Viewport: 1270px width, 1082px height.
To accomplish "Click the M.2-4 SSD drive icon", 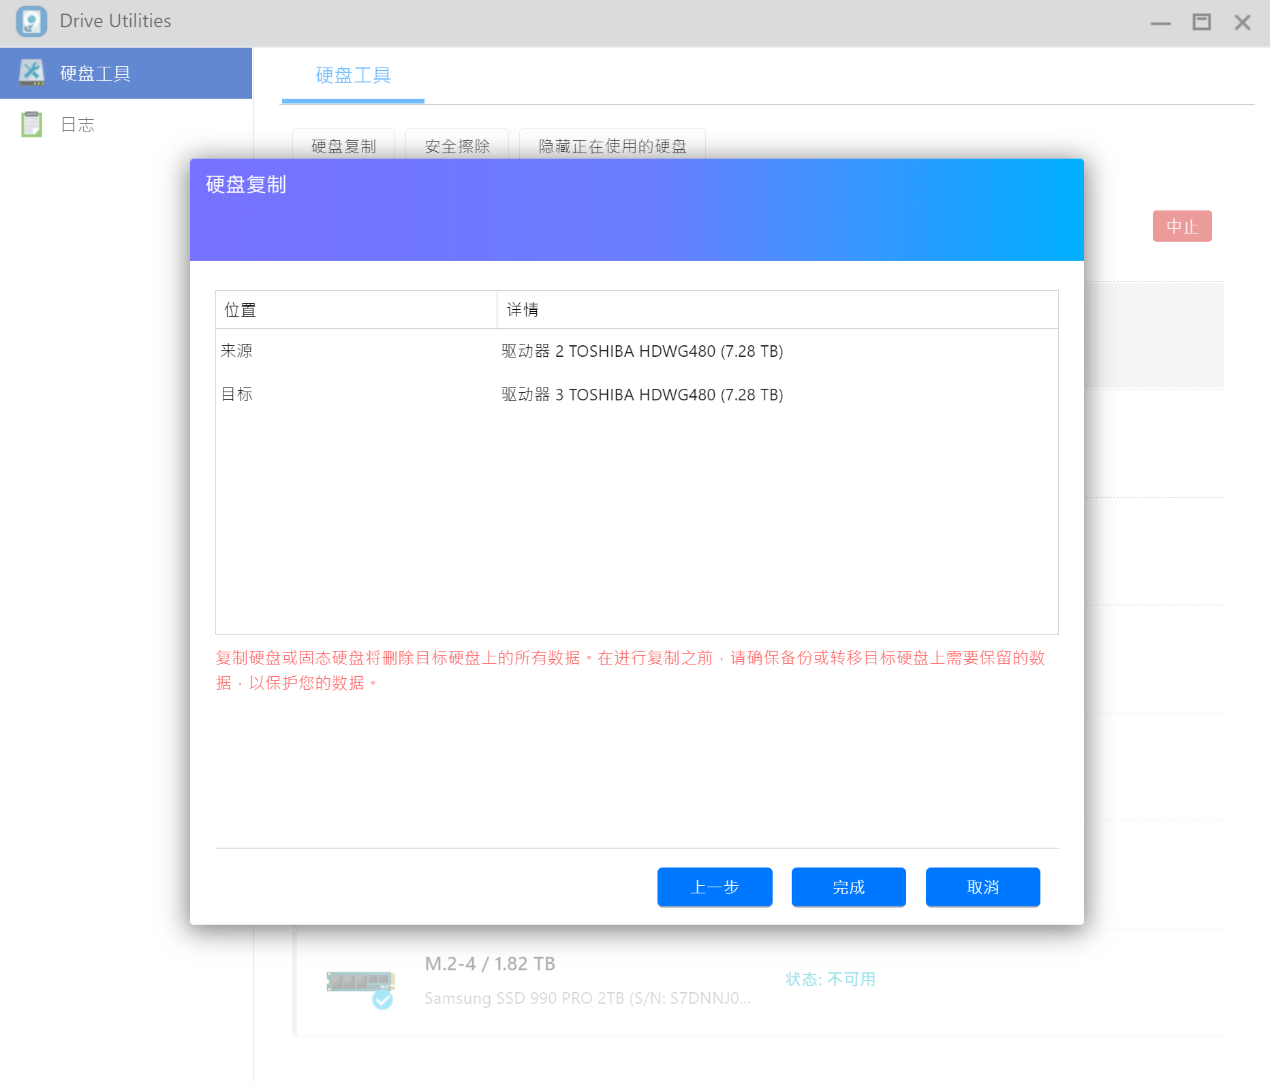I will point(360,982).
